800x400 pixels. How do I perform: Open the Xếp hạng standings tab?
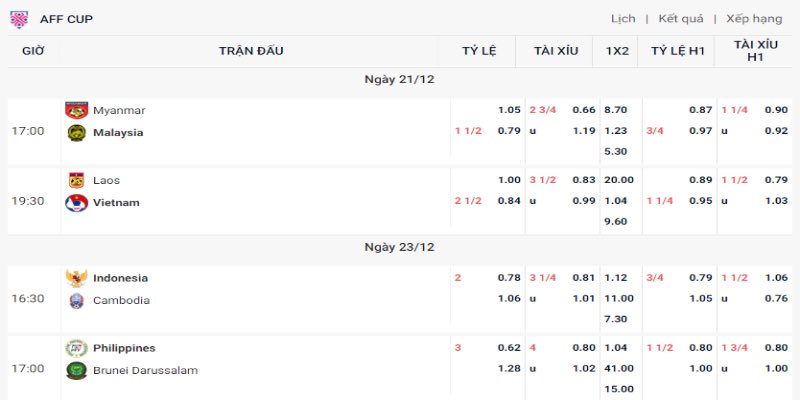[x=754, y=19]
